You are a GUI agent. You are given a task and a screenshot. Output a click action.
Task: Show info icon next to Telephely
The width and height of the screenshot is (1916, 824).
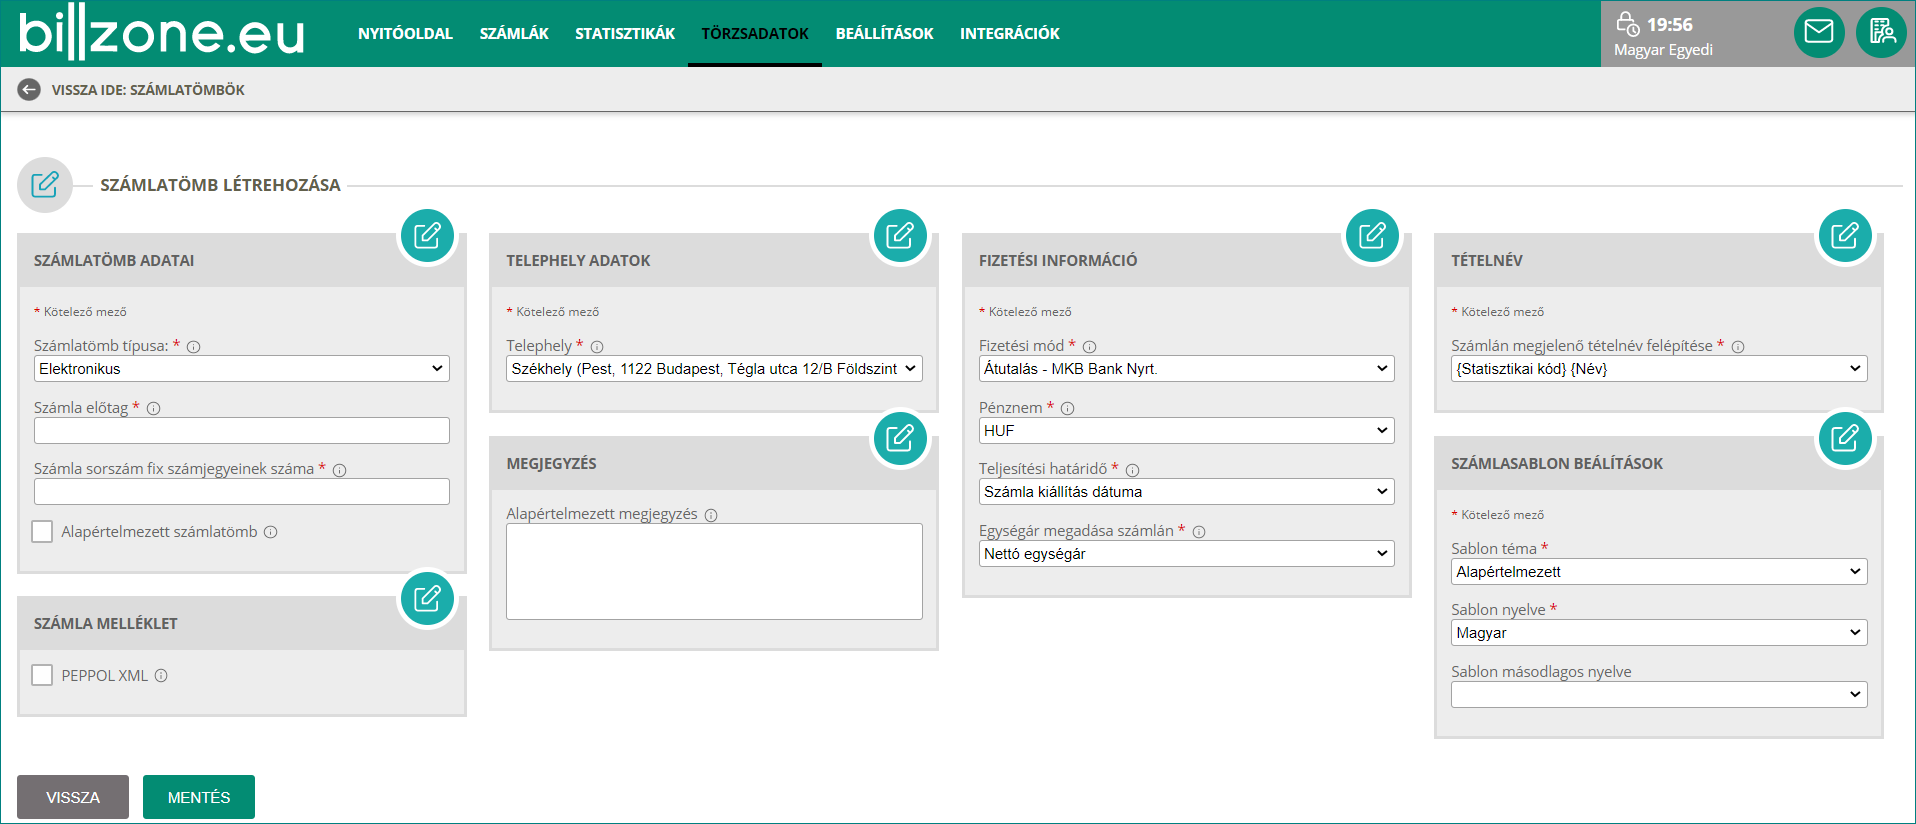click(597, 347)
